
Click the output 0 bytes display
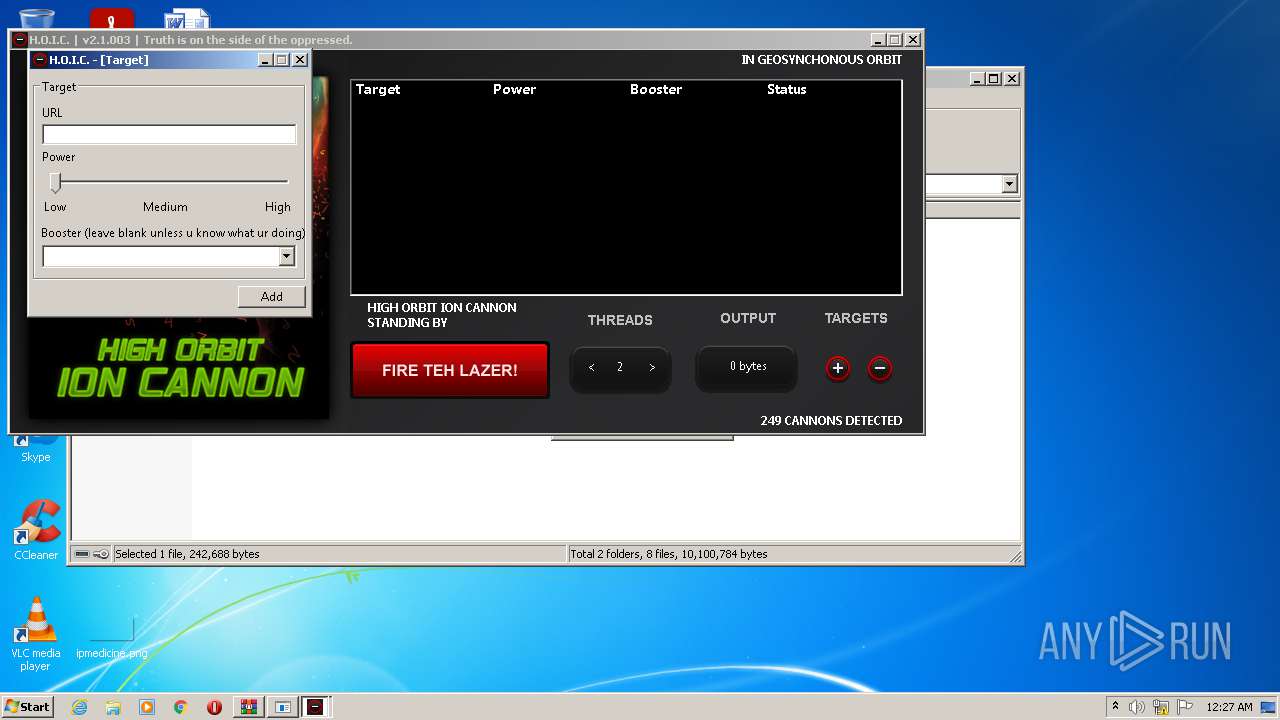747,367
